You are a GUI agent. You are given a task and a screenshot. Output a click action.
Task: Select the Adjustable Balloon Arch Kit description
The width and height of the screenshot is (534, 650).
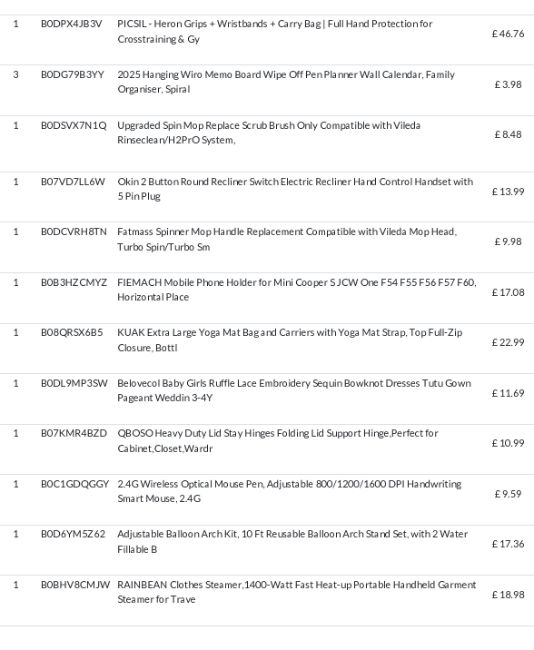(292, 541)
